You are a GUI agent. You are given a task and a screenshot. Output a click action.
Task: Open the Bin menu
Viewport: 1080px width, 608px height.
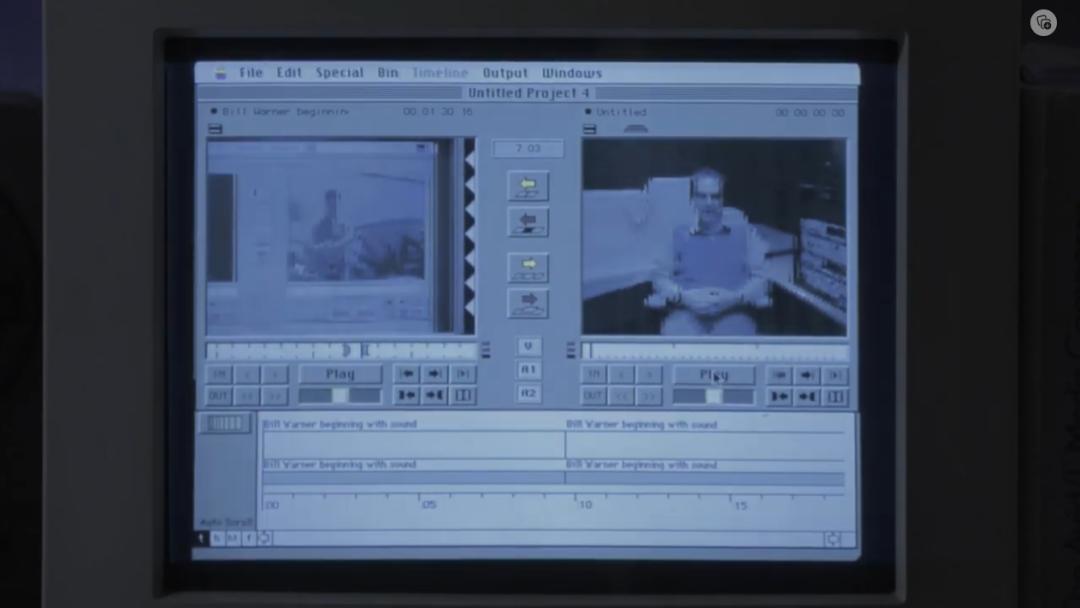coord(387,73)
